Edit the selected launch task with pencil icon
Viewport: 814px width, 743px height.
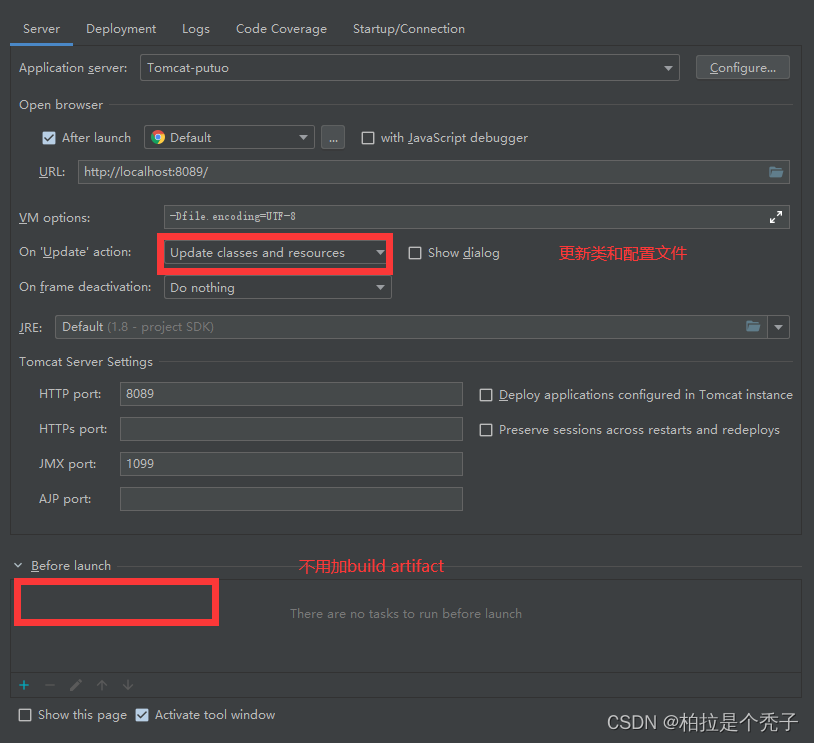point(76,685)
